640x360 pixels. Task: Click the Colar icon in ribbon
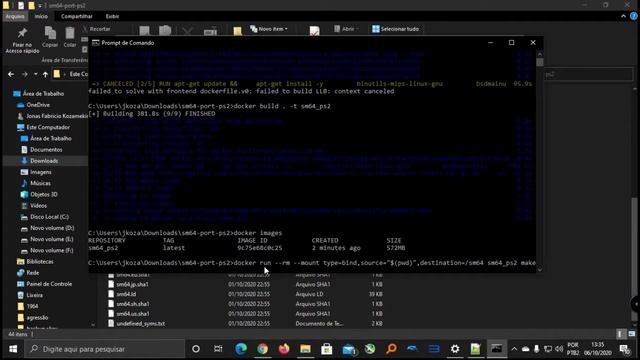(x=70, y=33)
